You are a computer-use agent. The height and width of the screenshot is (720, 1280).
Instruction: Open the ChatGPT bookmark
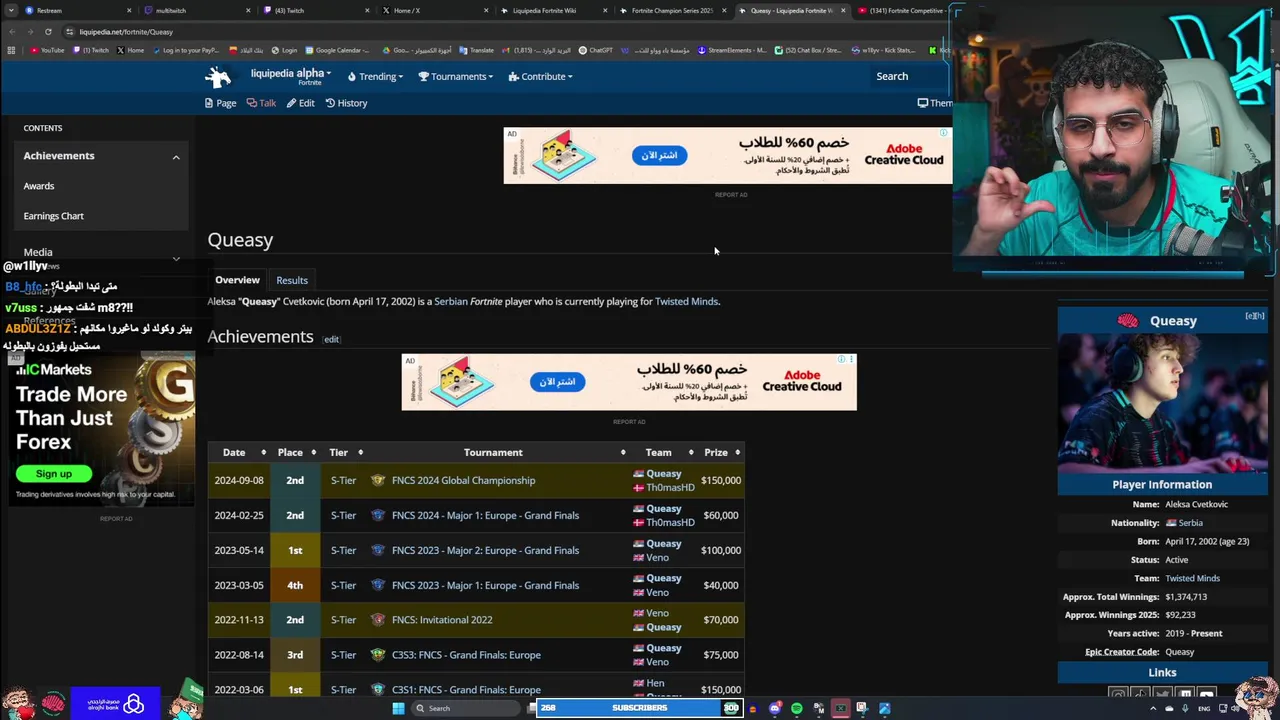(595, 50)
